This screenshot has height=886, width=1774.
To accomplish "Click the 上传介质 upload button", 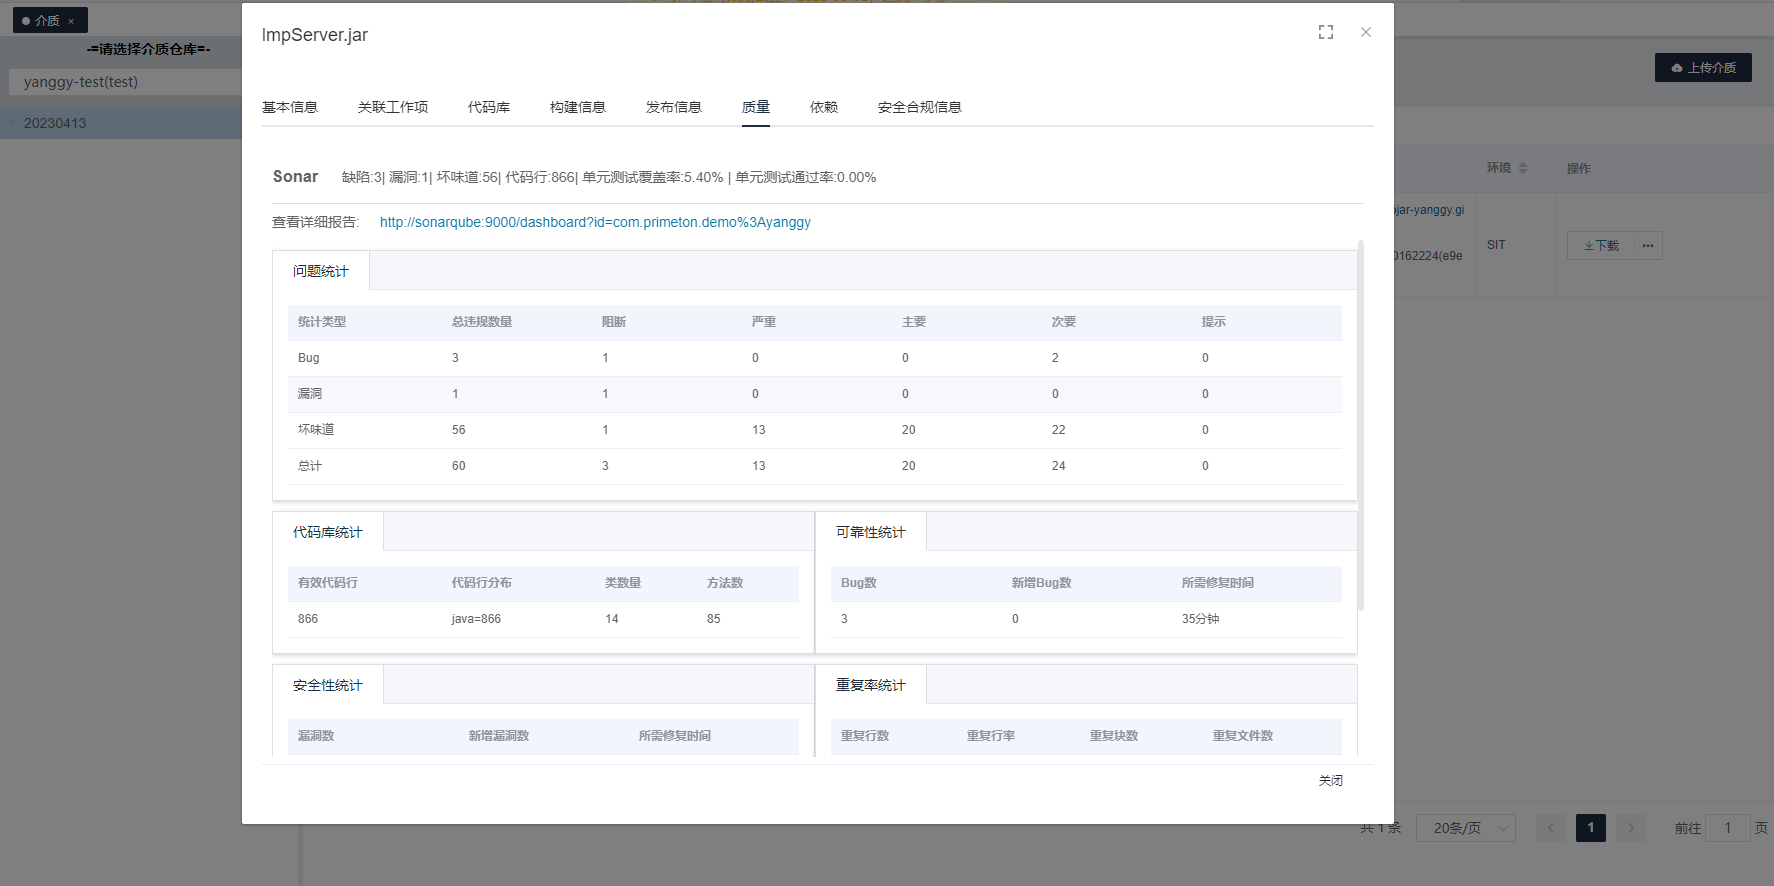I will pyautogui.click(x=1702, y=68).
